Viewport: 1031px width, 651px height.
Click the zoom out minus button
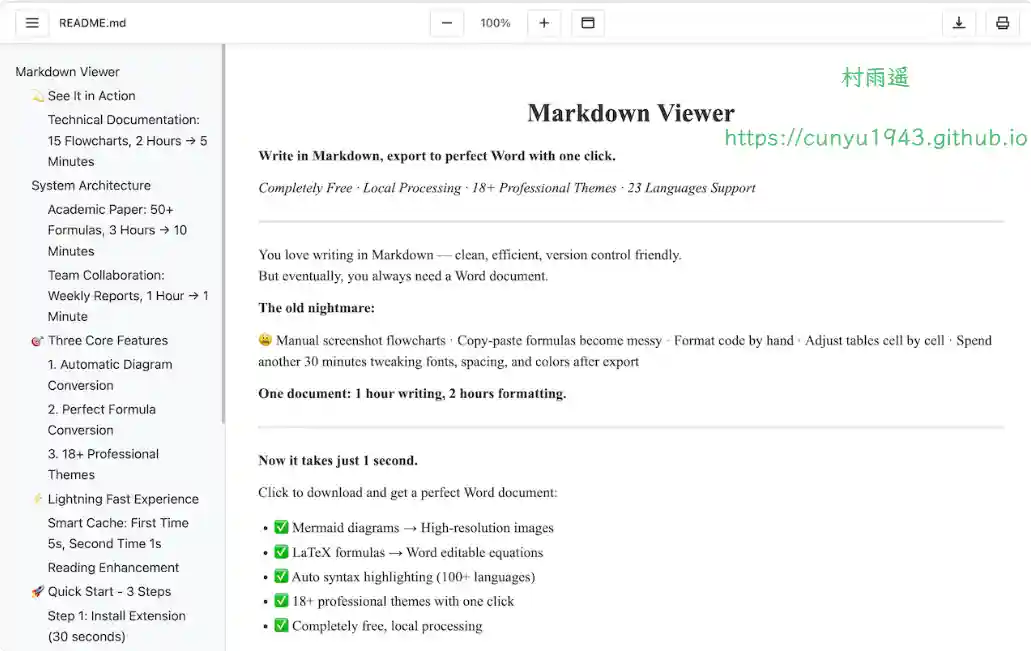tap(447, 23)
